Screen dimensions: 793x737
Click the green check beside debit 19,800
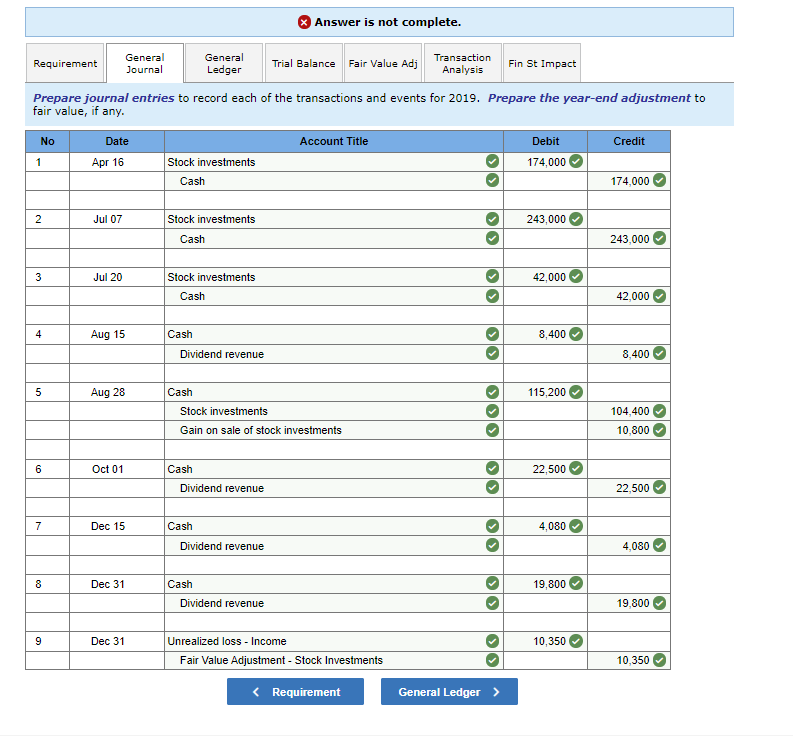pos(576,583)
